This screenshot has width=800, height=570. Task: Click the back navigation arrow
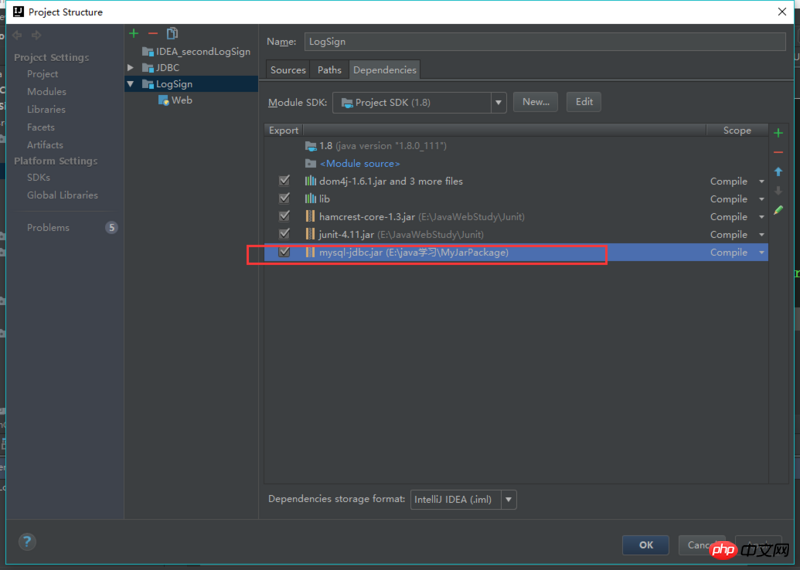pyautogui.click(x=17, y=35)
